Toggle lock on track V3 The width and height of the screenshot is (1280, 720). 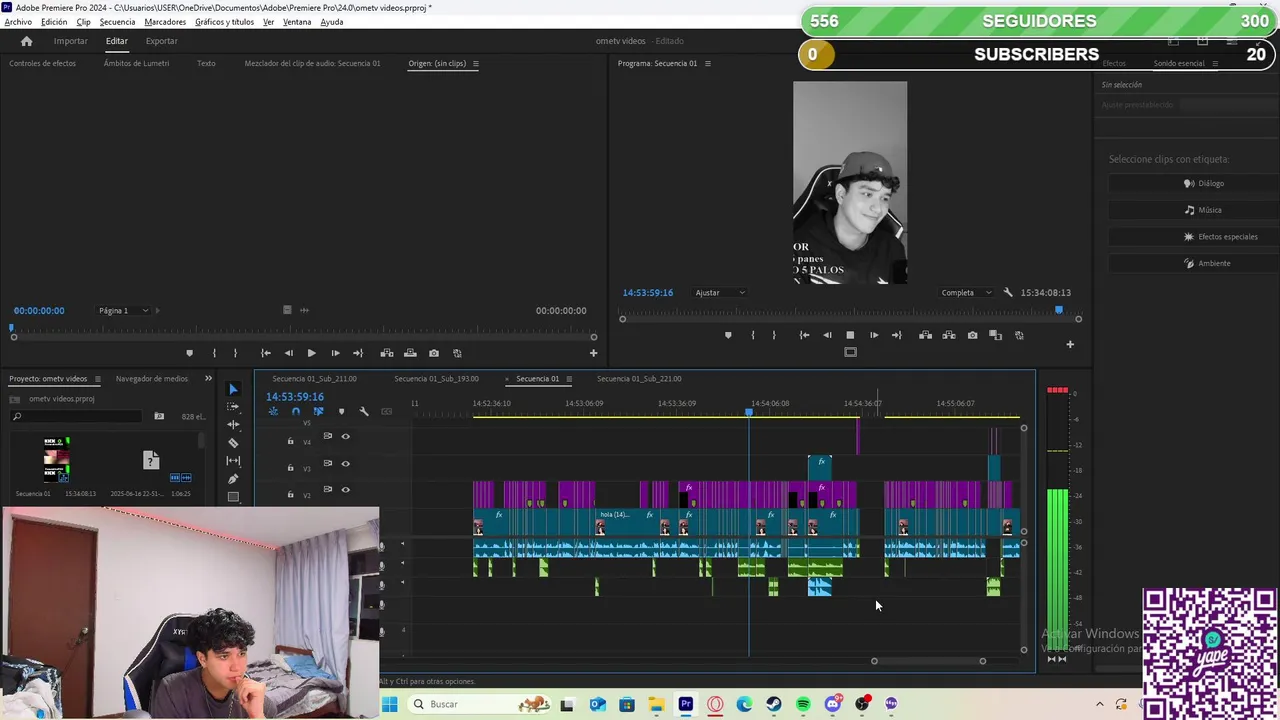point(291,467)
